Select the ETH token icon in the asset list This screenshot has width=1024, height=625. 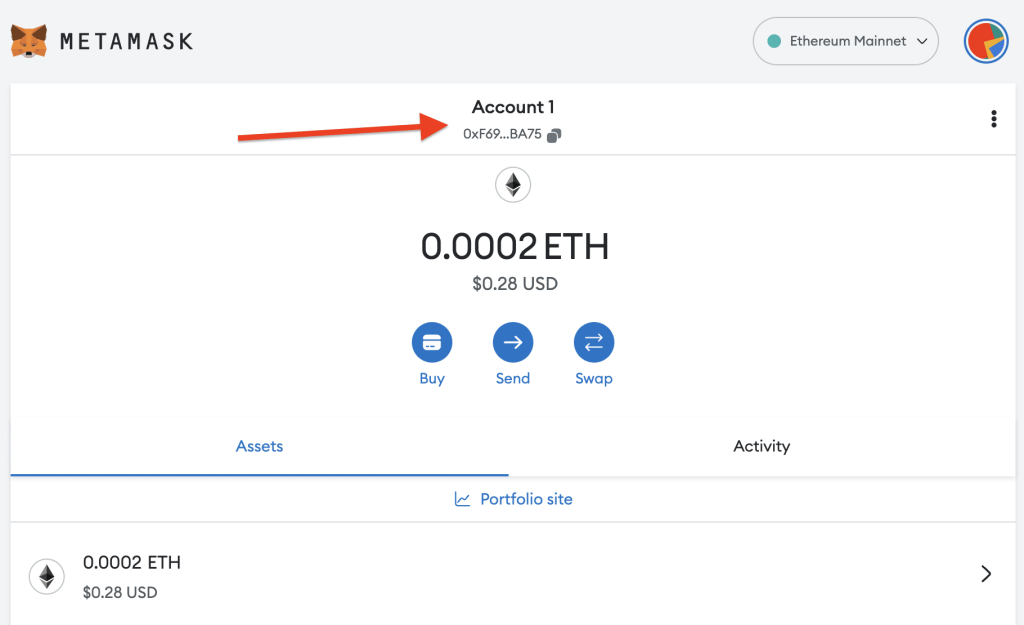tap(46, 576)
